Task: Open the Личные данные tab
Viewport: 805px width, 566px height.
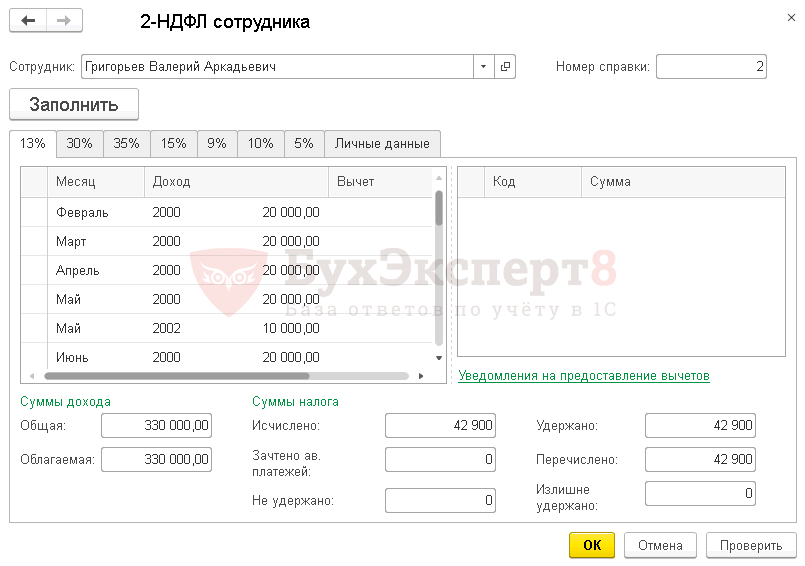Action: pyautogui.click(x=382, y=143)
